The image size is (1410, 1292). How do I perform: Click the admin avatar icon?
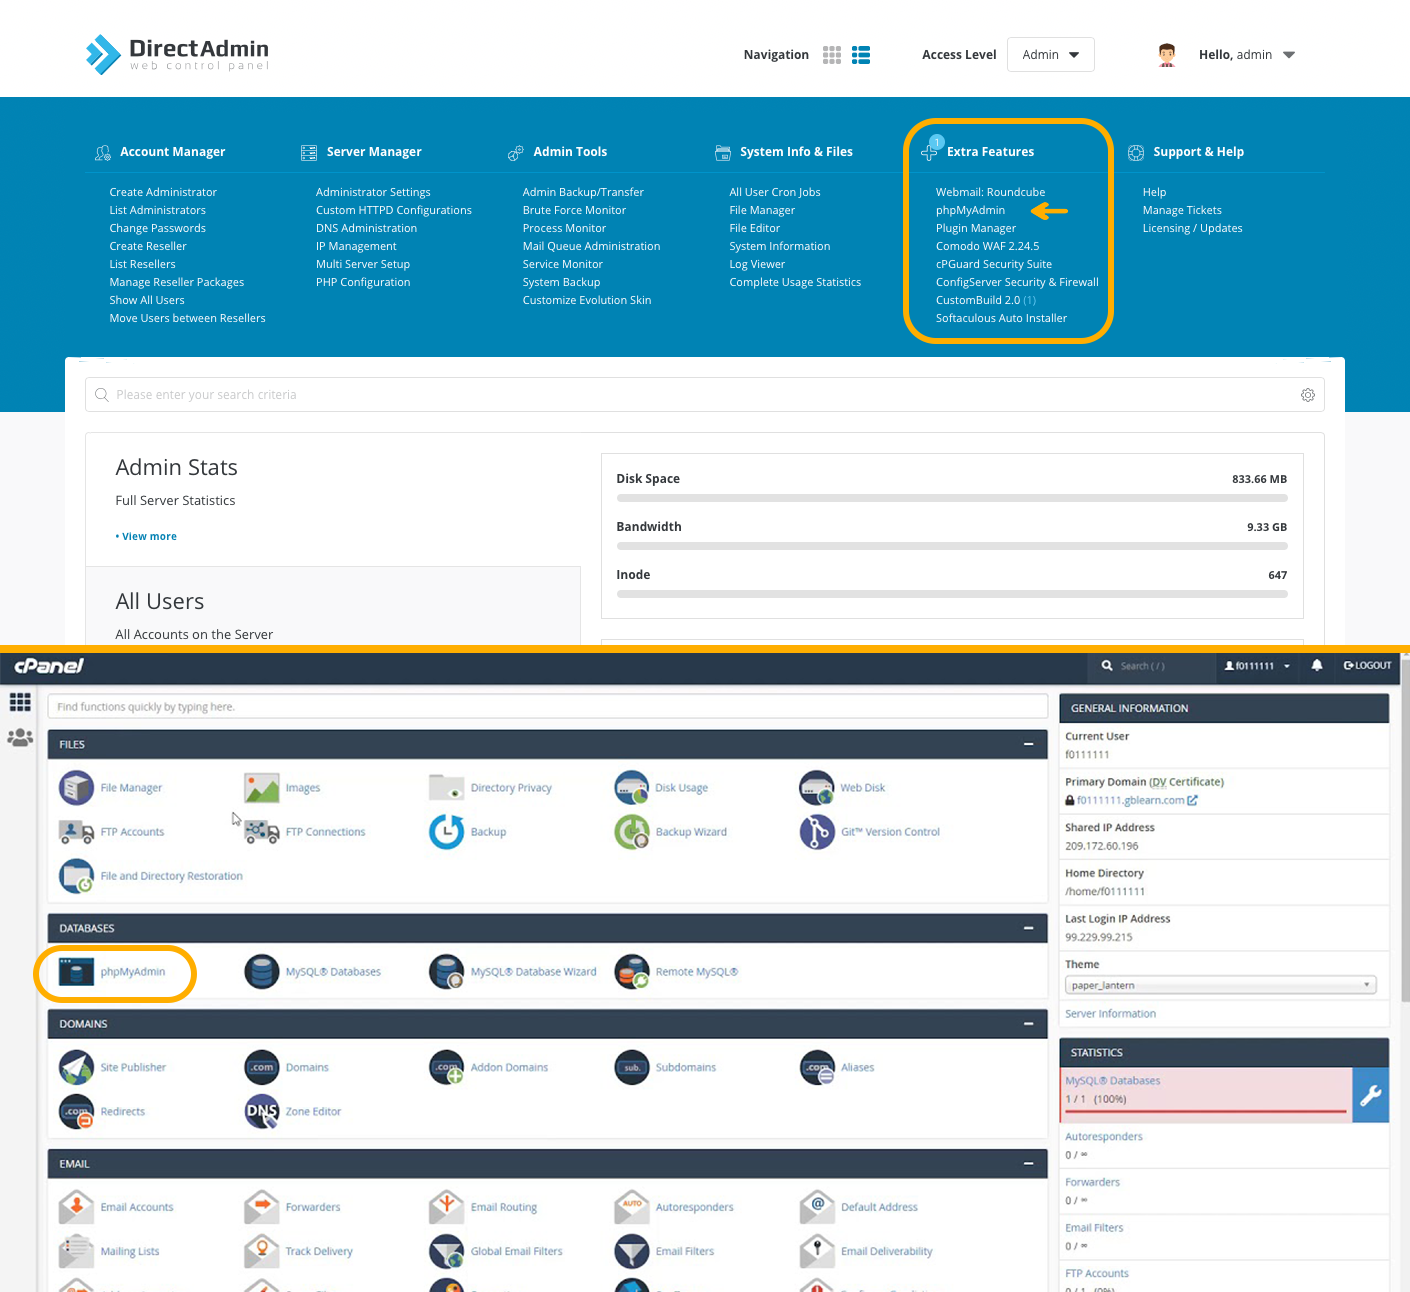pos(1166,55)
